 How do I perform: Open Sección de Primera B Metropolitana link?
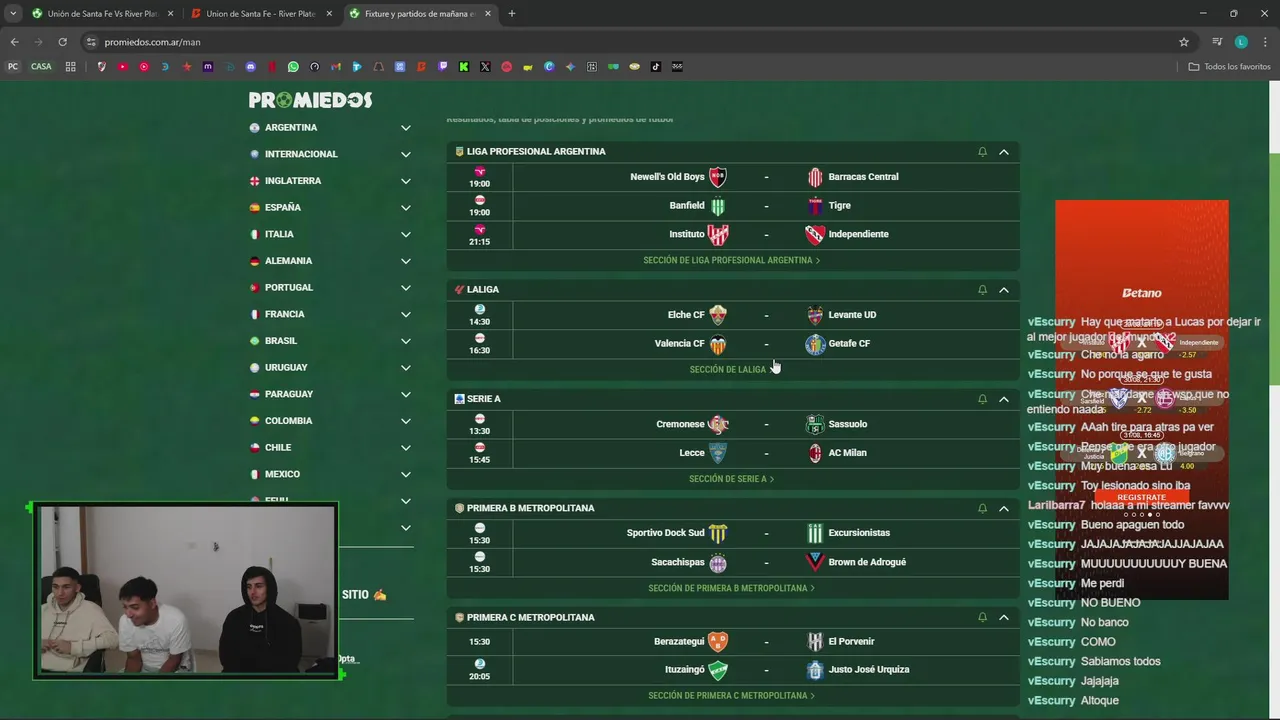click(x=732, y=588)
